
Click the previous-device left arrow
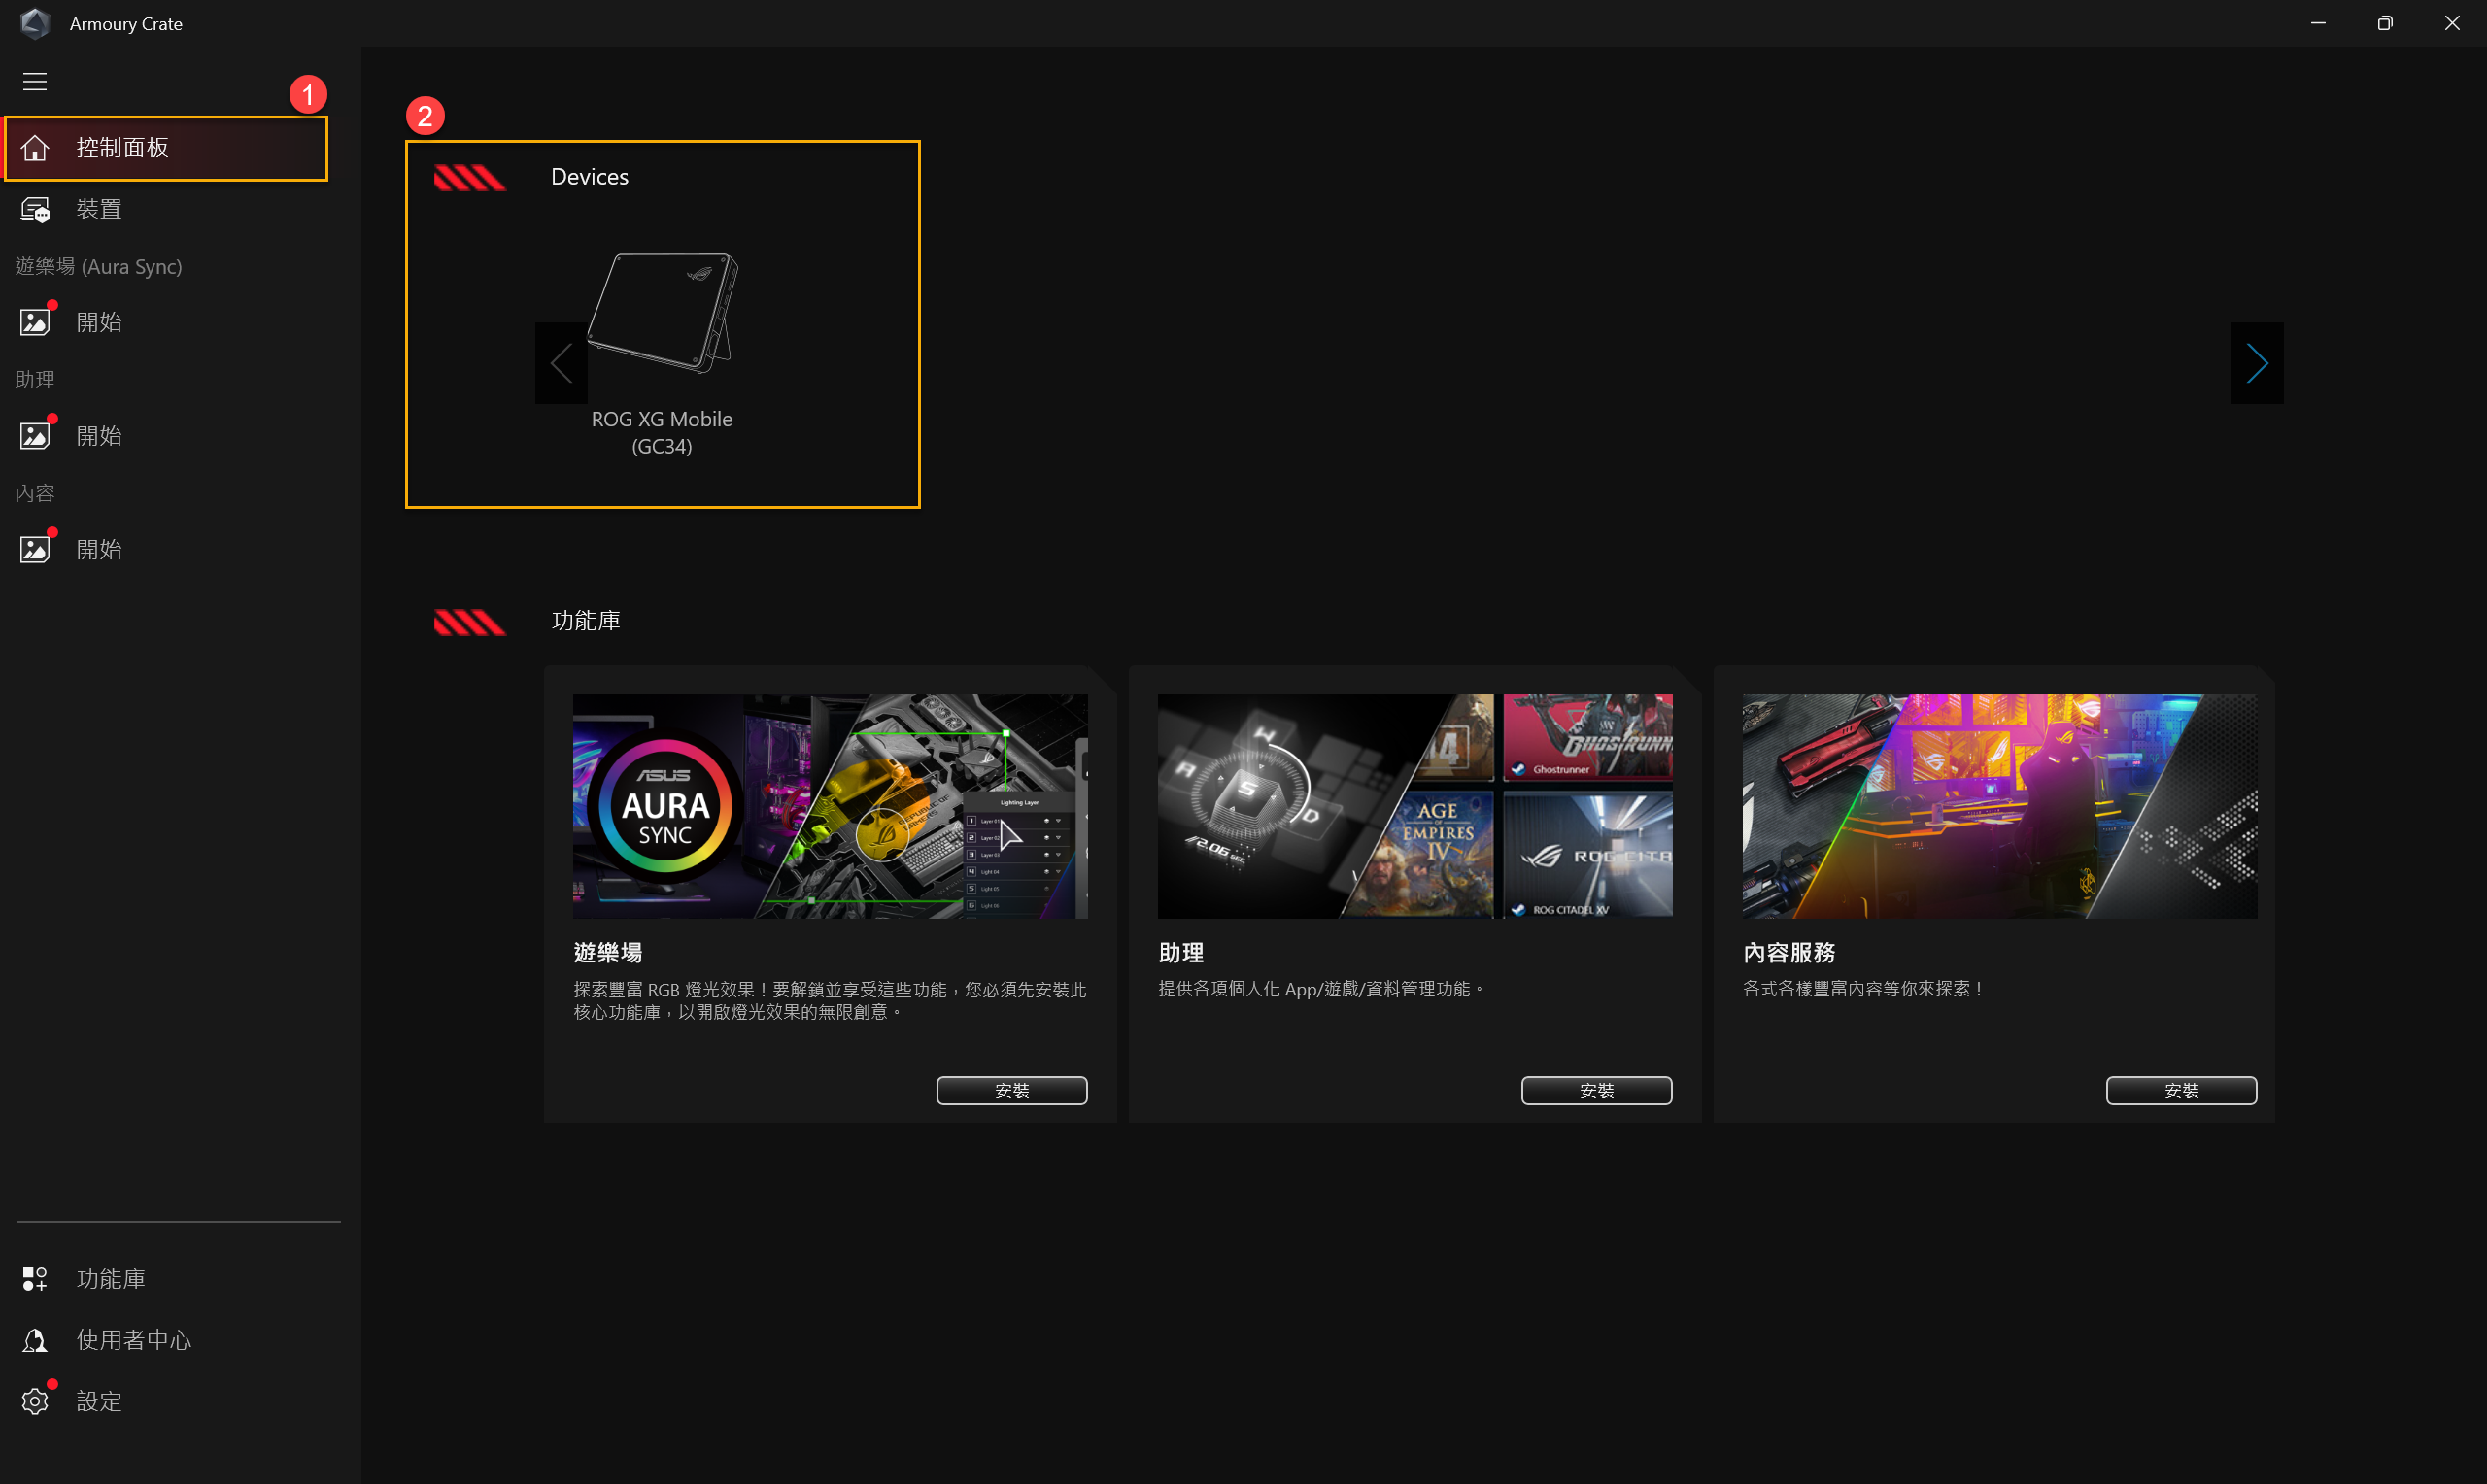point(561,363)
